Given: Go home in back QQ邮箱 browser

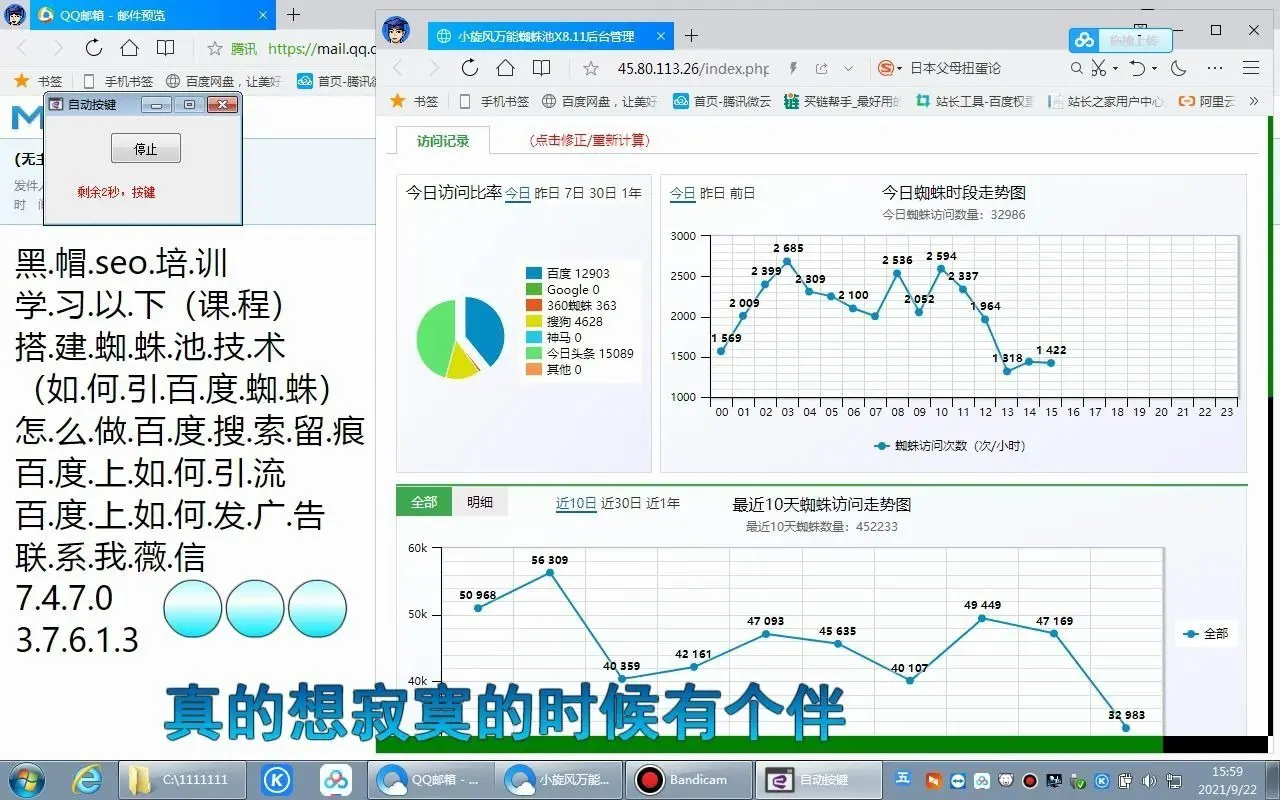Looking at the screenshot, I should pyautogui.click(x=129, y=48).
